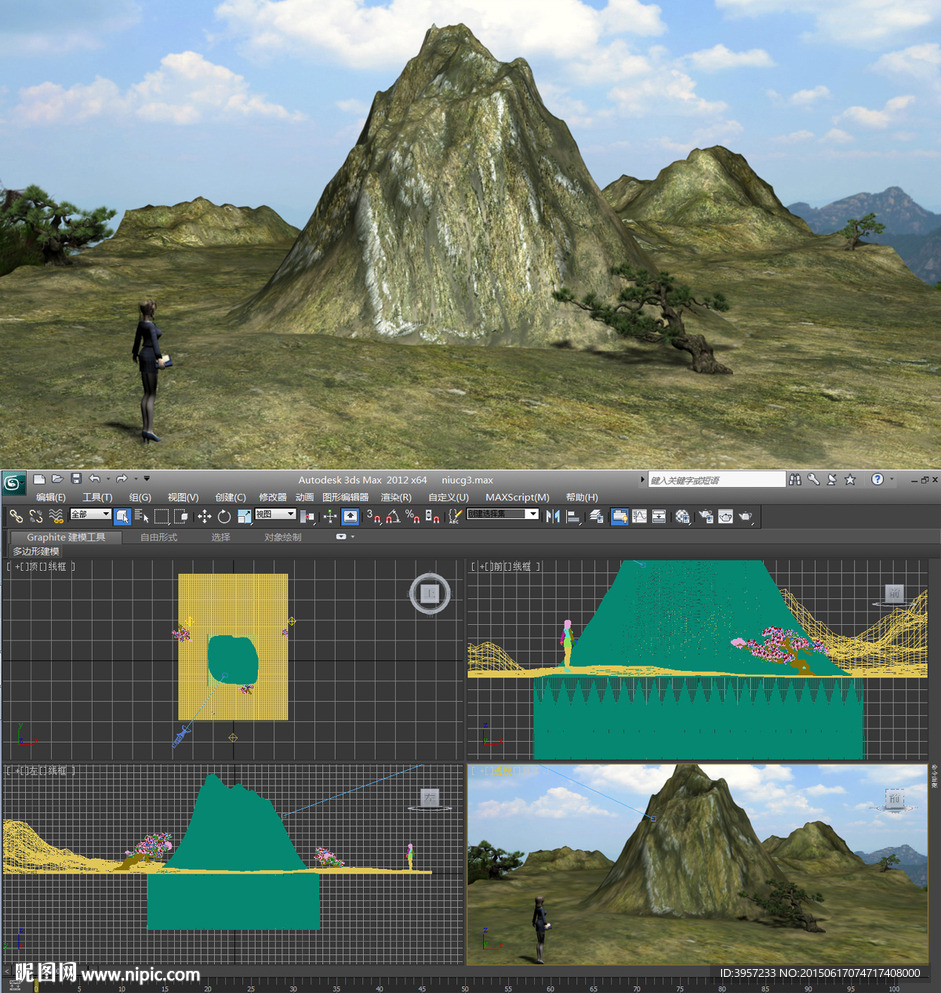
Task: Click the 多边形建模 panel label
Action: (x=37, y=549)
